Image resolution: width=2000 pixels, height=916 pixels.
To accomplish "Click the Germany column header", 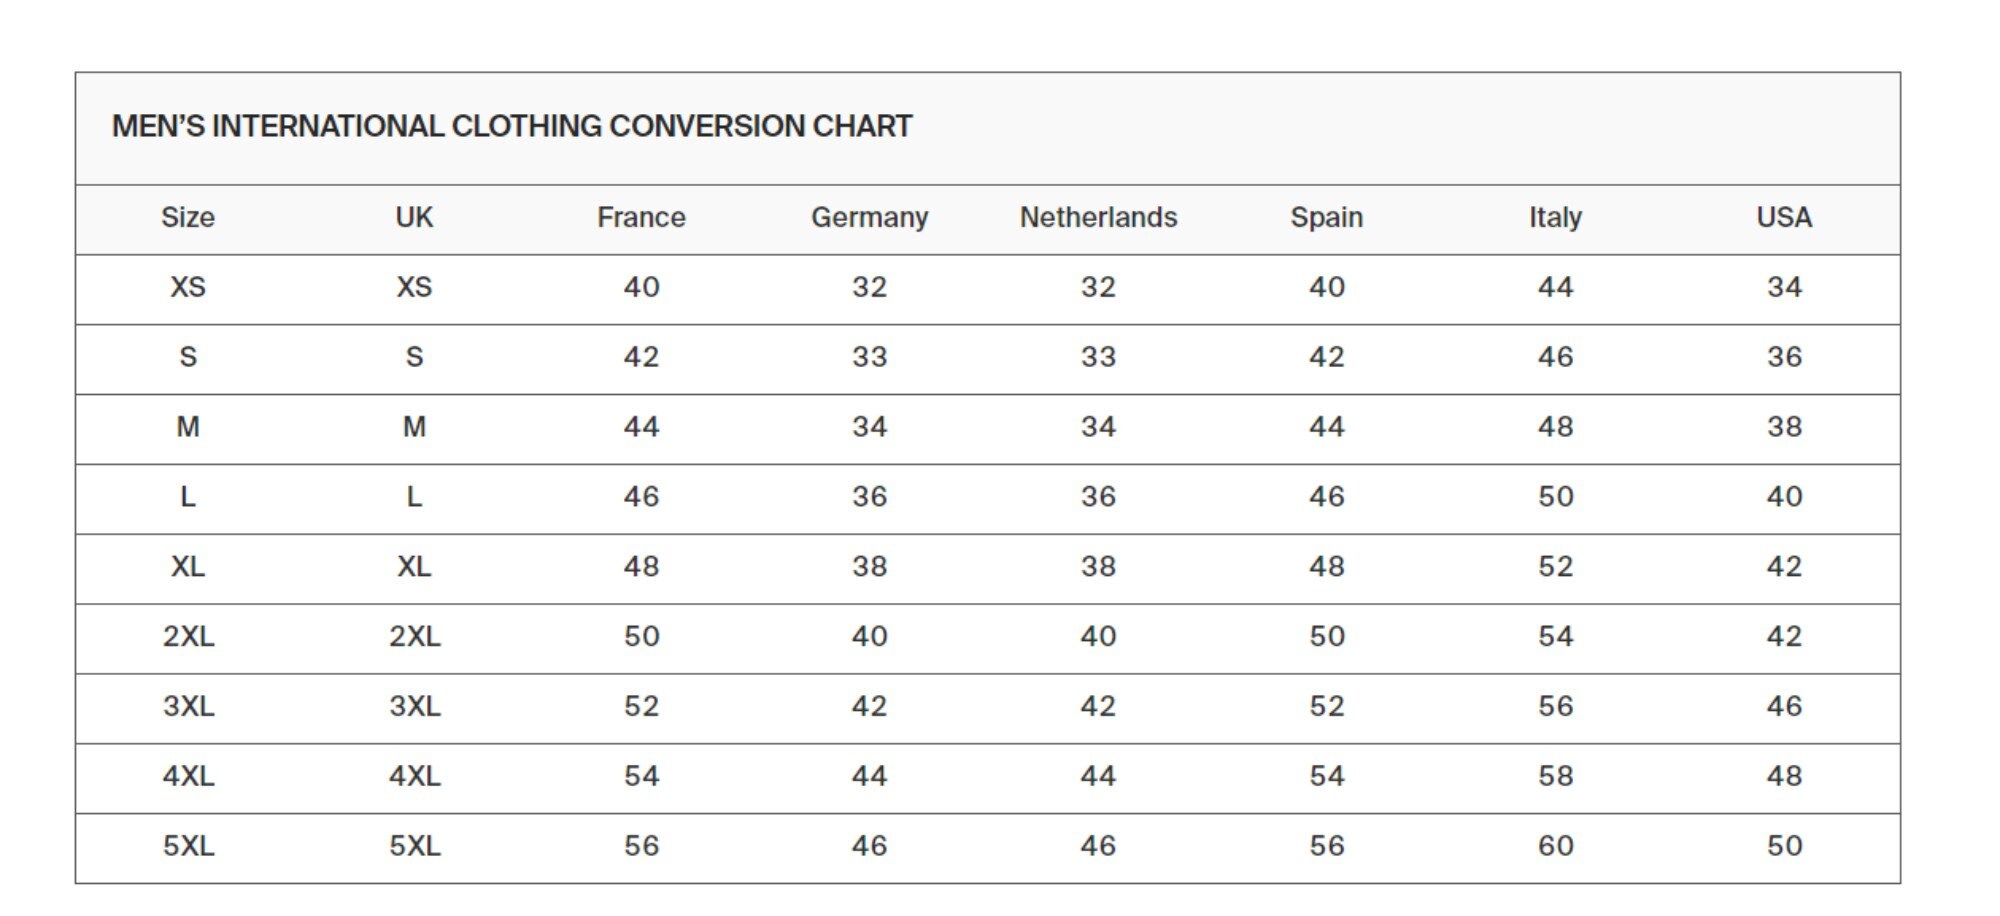I will coord(869,217).
